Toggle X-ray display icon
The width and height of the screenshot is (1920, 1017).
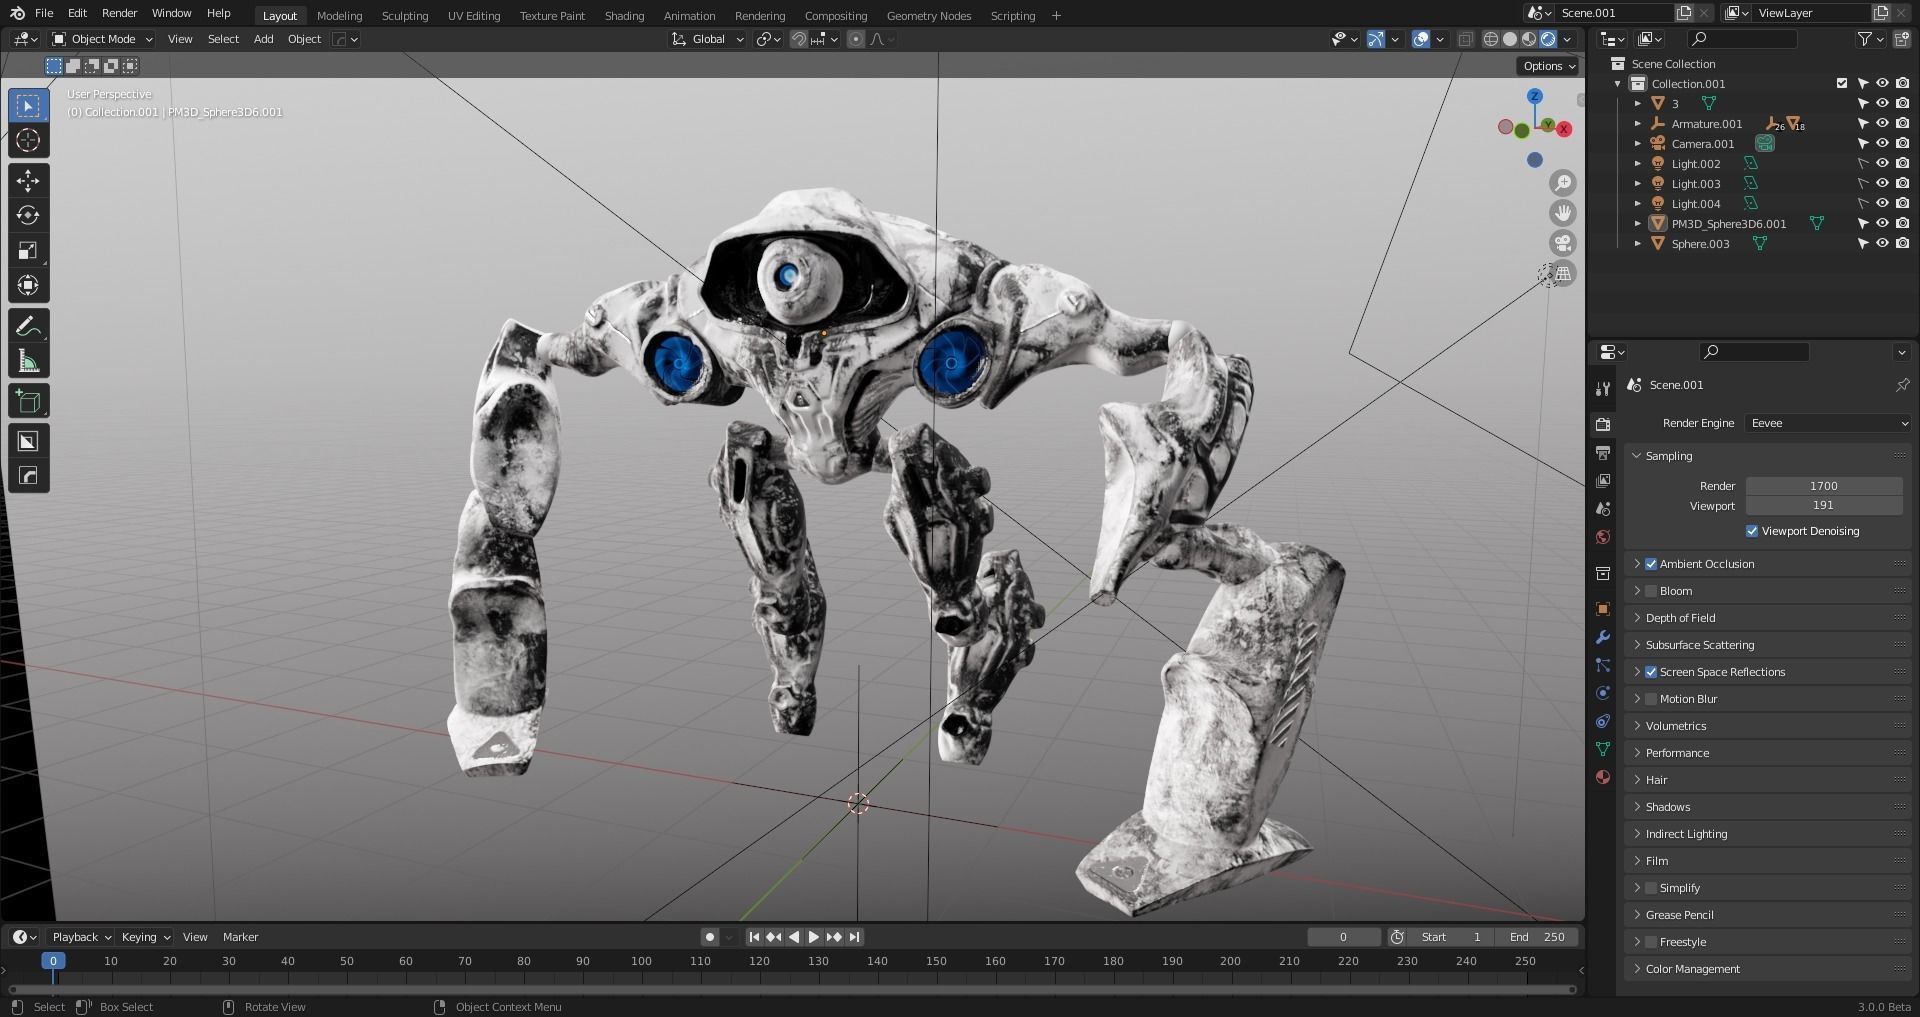[x=1465, y=39]
